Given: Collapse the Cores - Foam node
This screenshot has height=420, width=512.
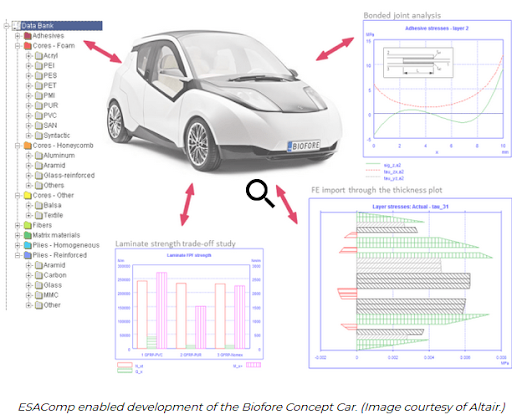Looking at the screenshot, I should coord(18,46).
